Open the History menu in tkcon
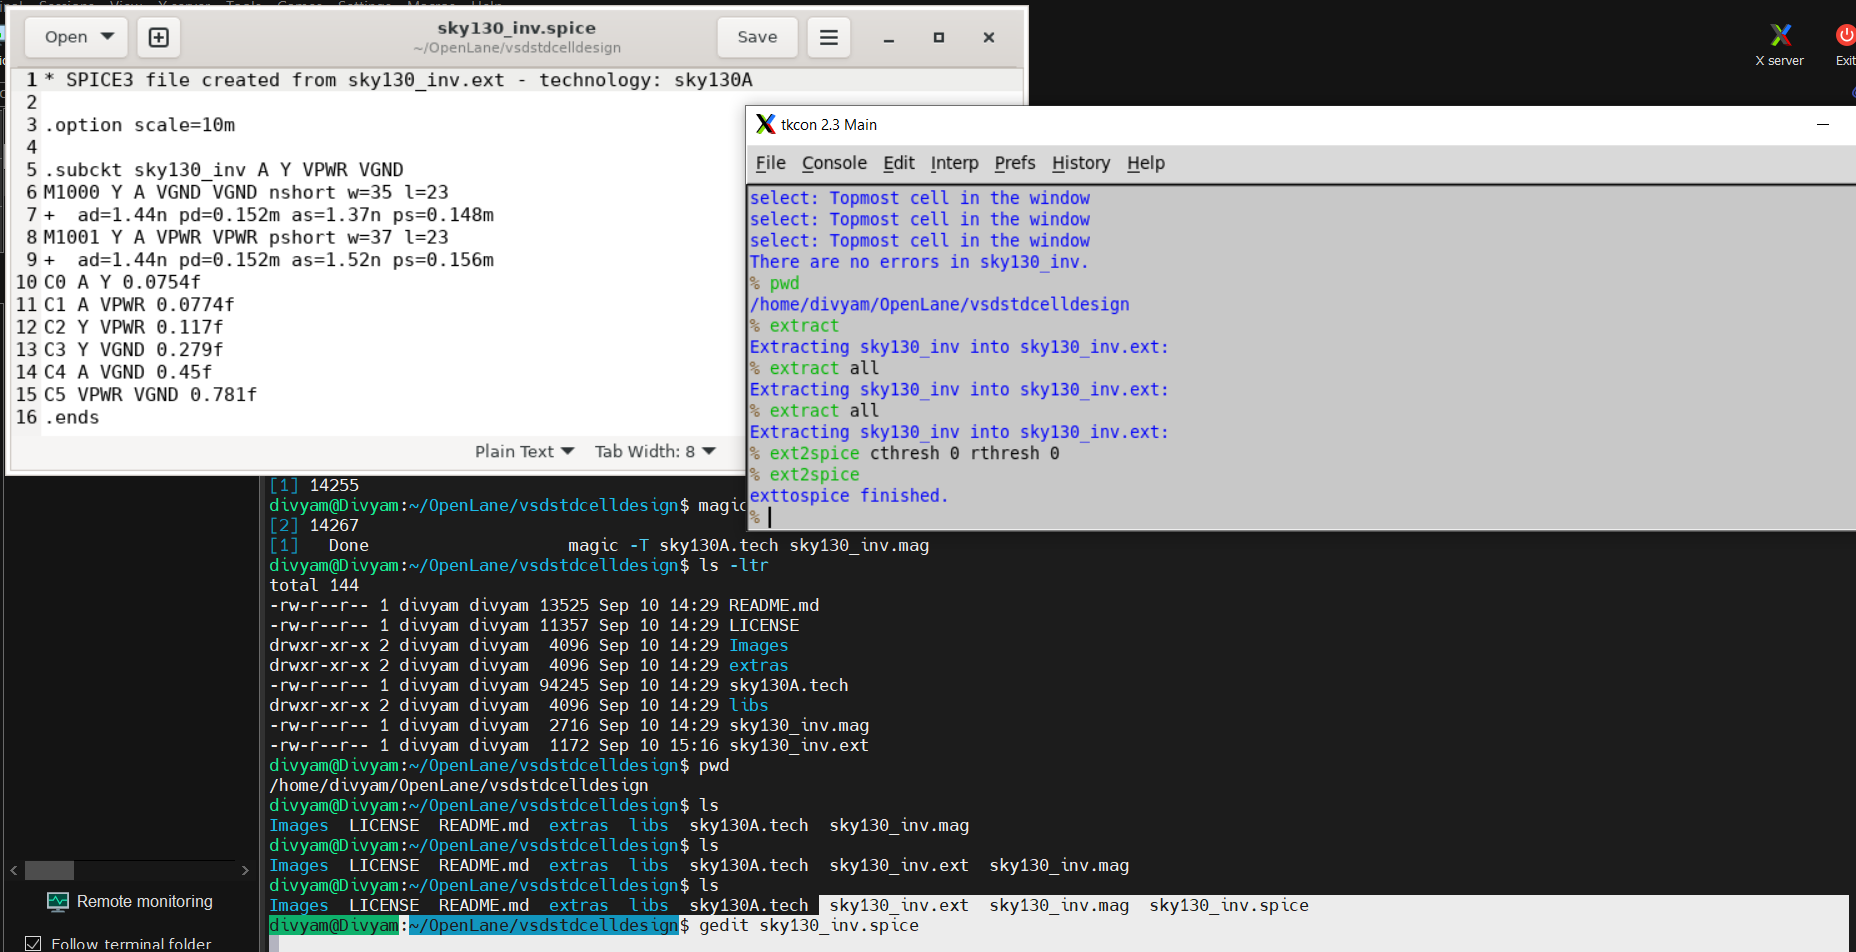 [1080, 163]
